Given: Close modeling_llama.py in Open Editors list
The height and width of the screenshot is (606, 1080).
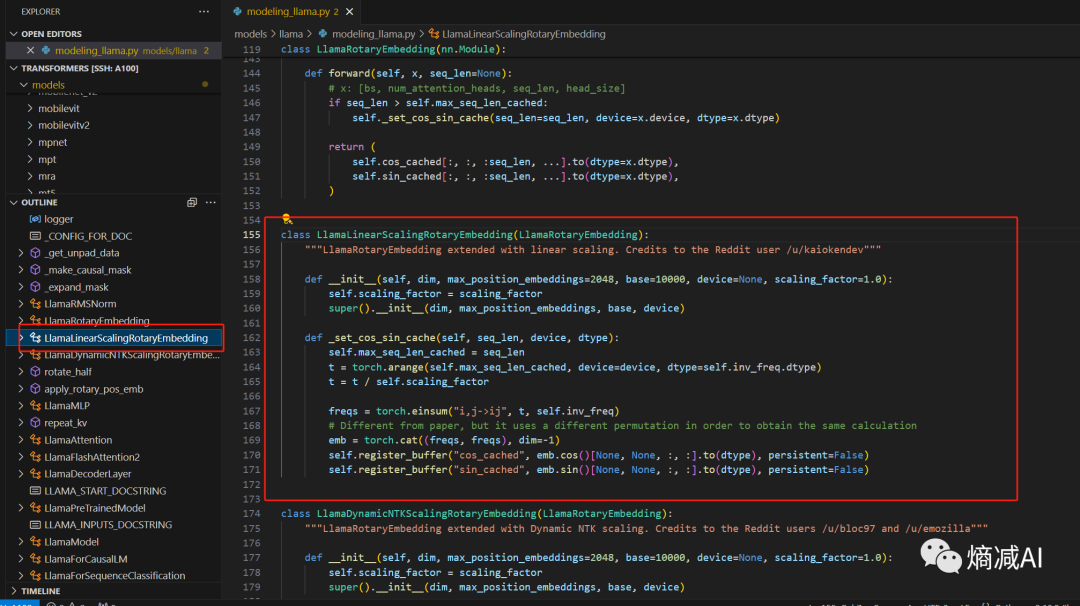Looking at the screenshot, I should 30,50.
